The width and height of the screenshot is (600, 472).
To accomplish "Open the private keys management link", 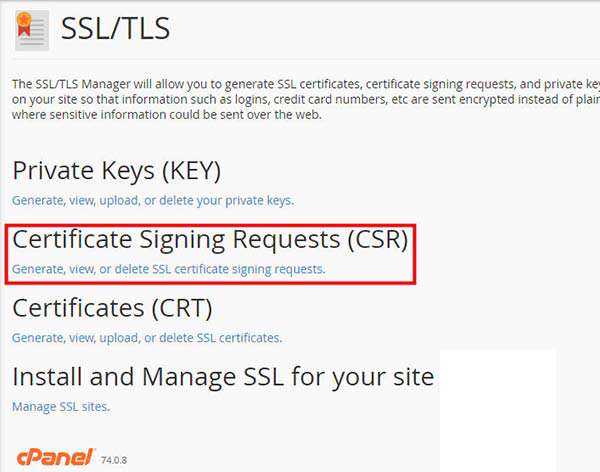I will (x=153, y=201).
